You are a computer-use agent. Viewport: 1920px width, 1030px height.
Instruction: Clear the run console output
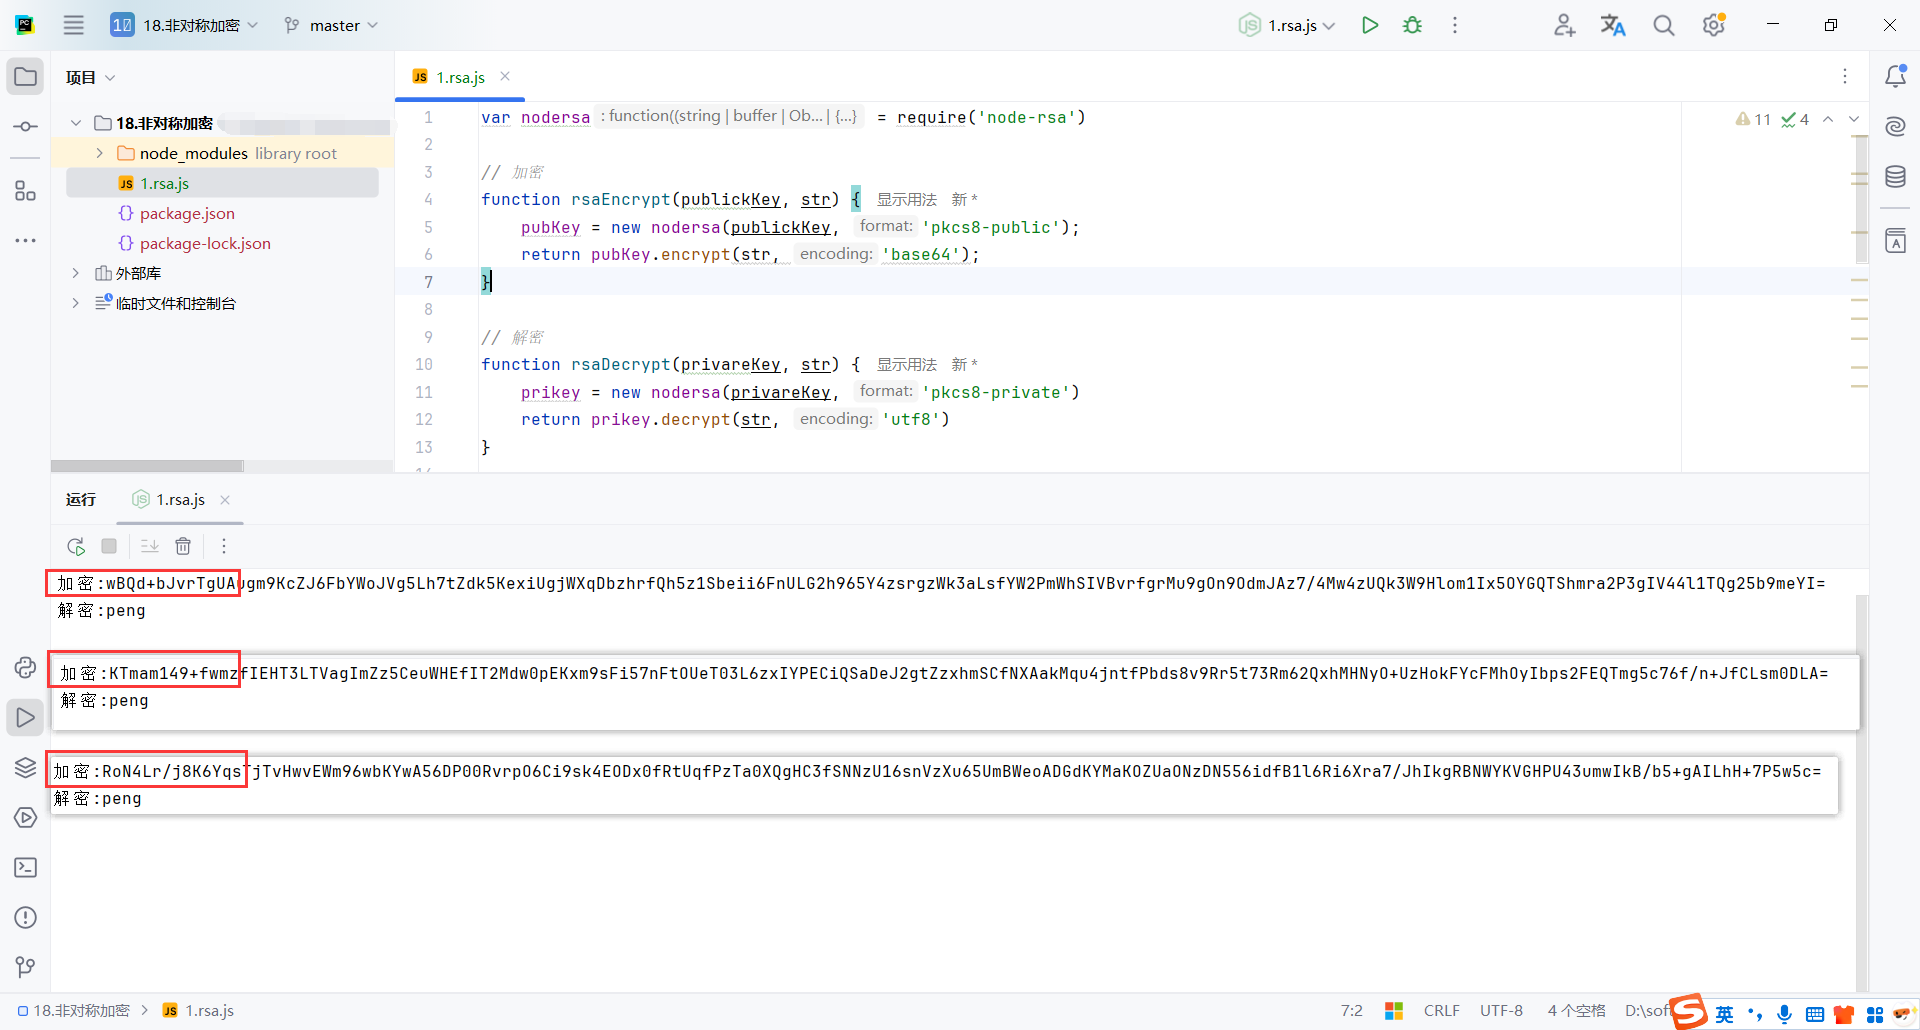[x=183, y=546]
